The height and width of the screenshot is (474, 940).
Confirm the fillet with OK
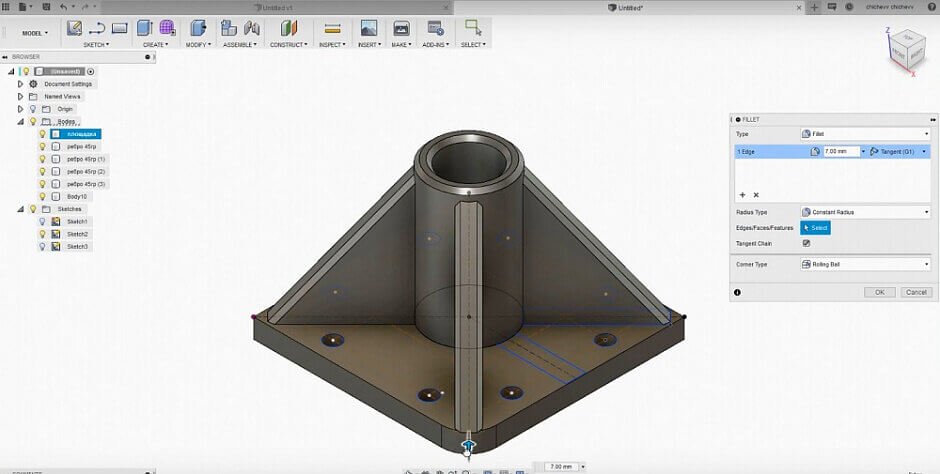click(879, 292)
